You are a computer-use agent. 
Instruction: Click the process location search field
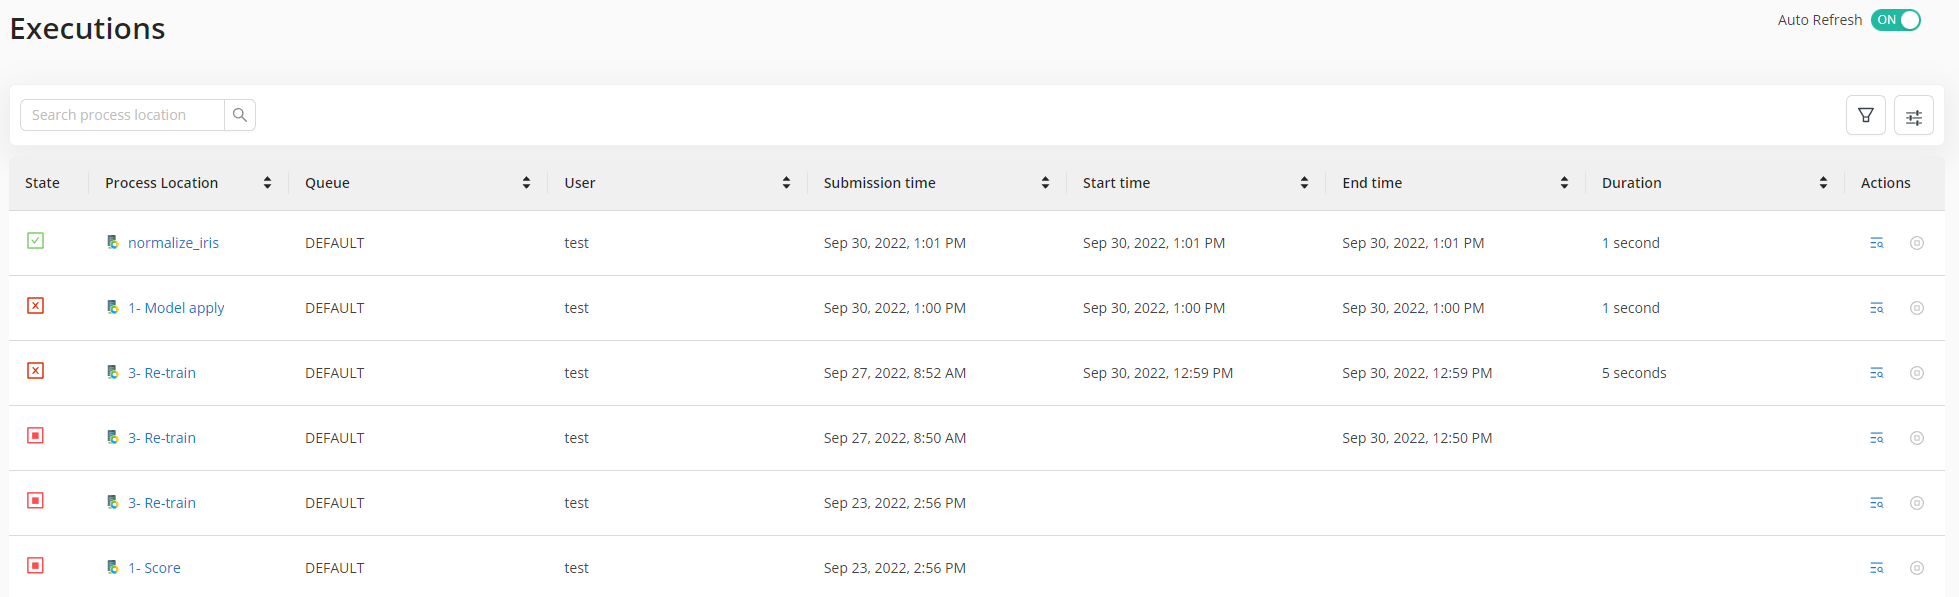(122, 114)
